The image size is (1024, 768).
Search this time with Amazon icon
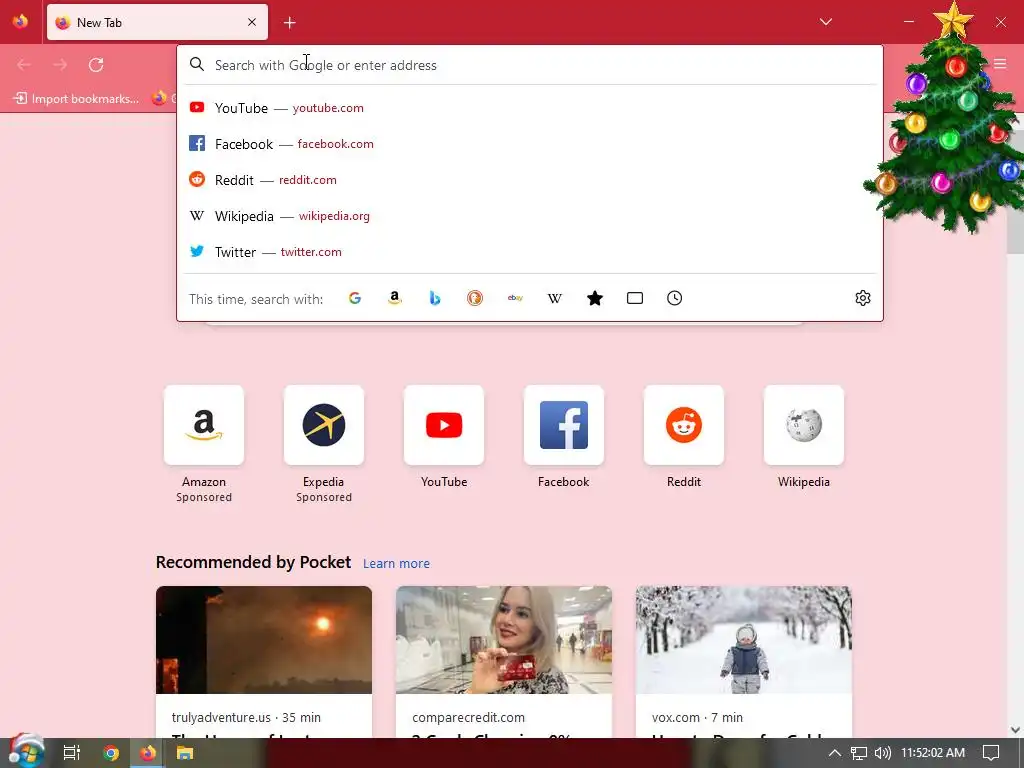point(394,298)
